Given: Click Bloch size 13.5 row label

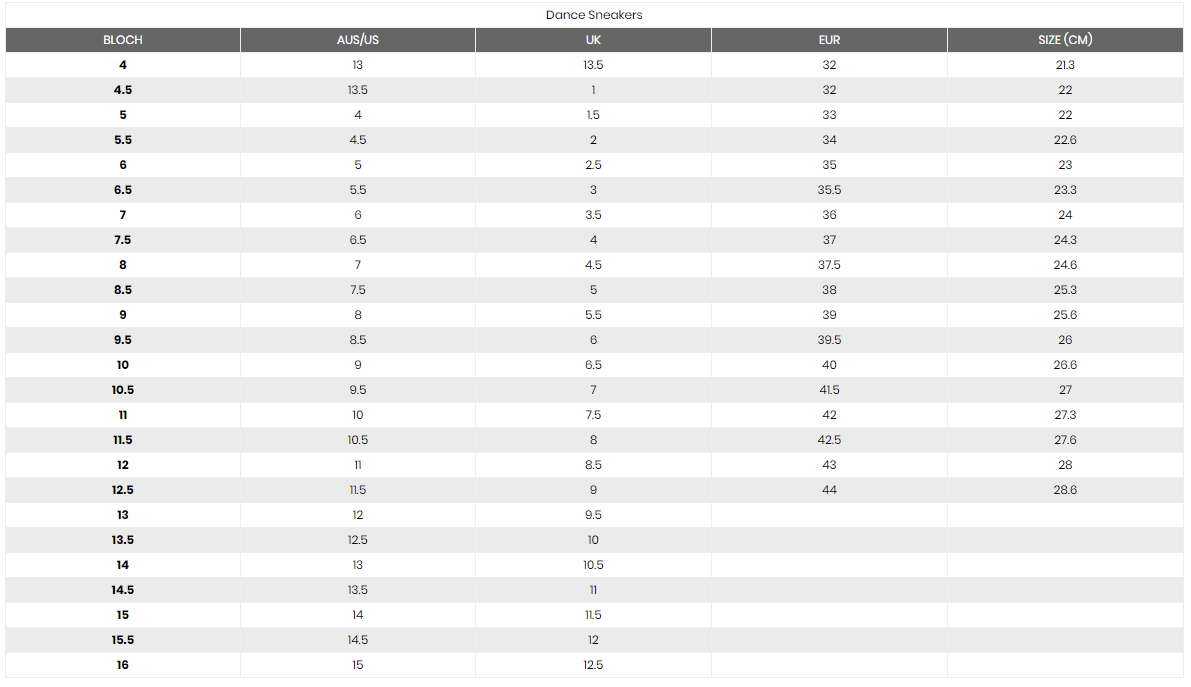Looking at the screenshot, I should point(122,540).
